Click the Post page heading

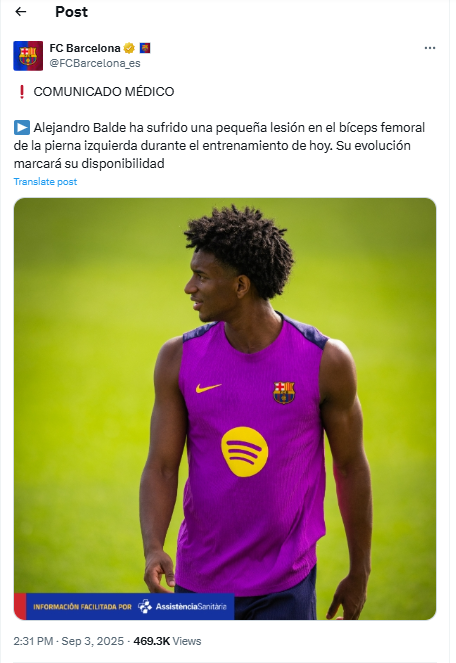(x=71, y=12)
